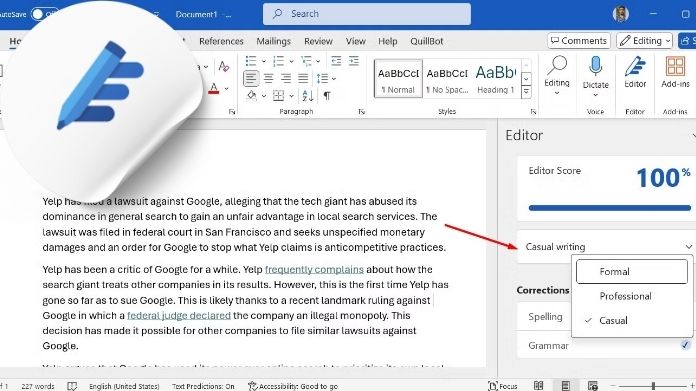Expand the line spacing dropdown arrow

(334, 79)
